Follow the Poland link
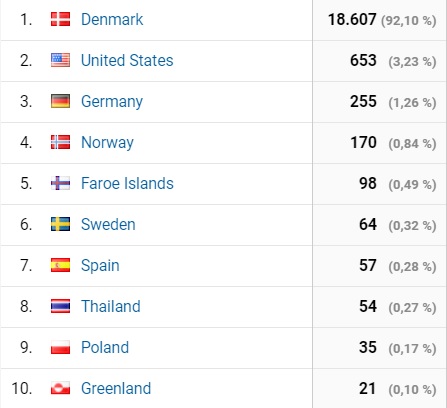The image size is (447, 408). point(105,347)
